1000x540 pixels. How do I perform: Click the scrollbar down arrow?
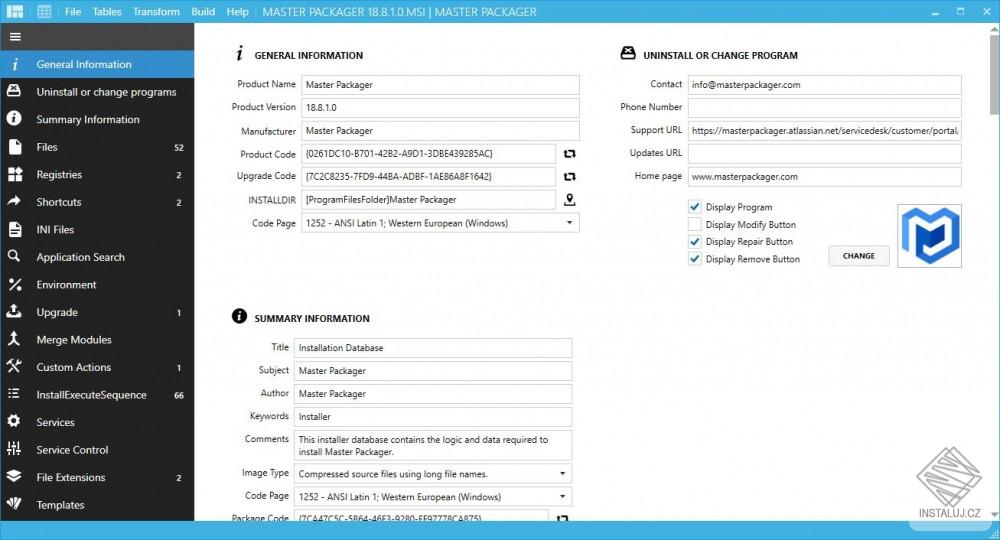point(994,514)
